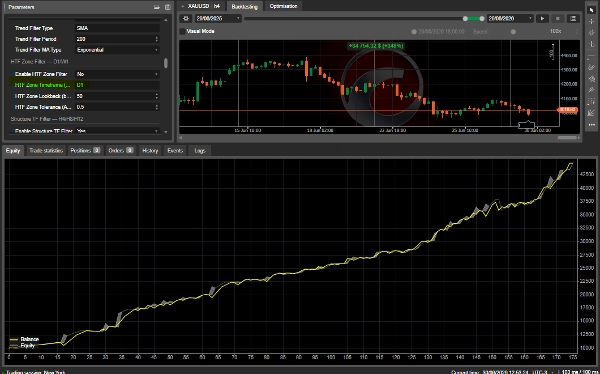Select the XAUUSD h4 tab
600x374 pixels.
204,7
